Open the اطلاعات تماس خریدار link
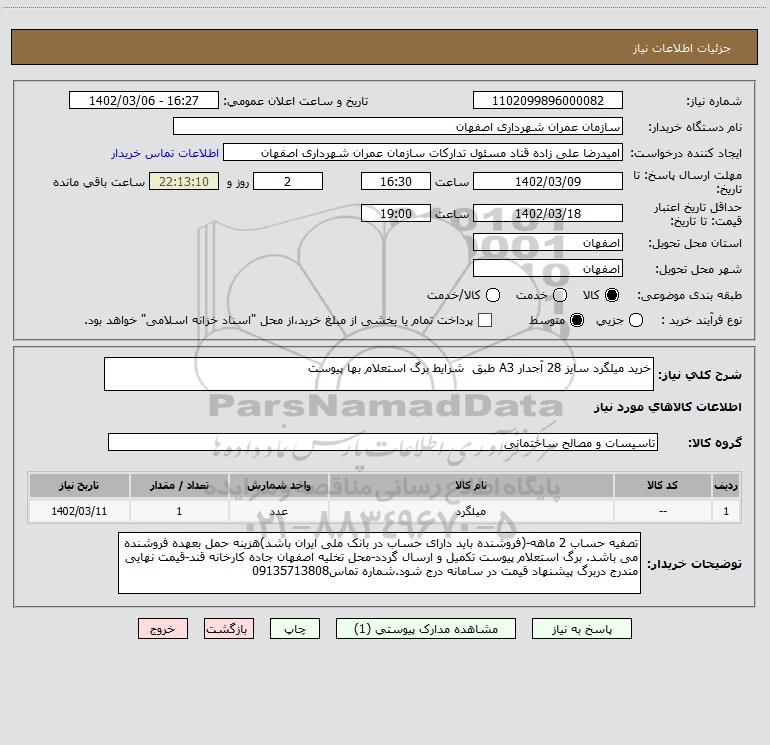 tap(165, 153)
